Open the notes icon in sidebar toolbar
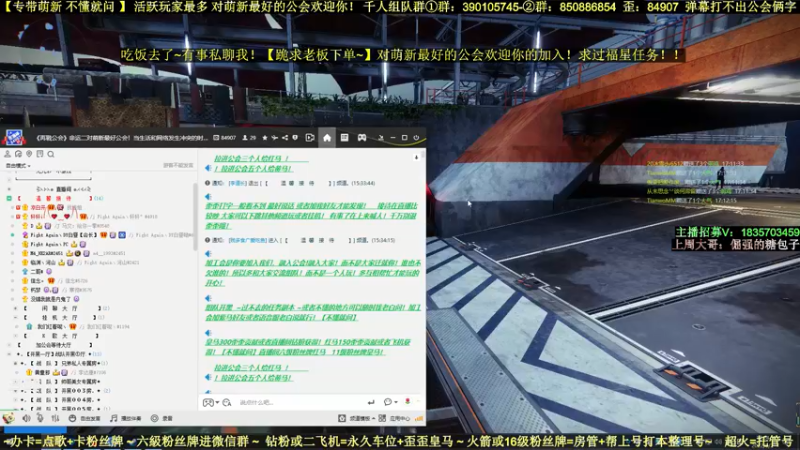 pos(40,154)
